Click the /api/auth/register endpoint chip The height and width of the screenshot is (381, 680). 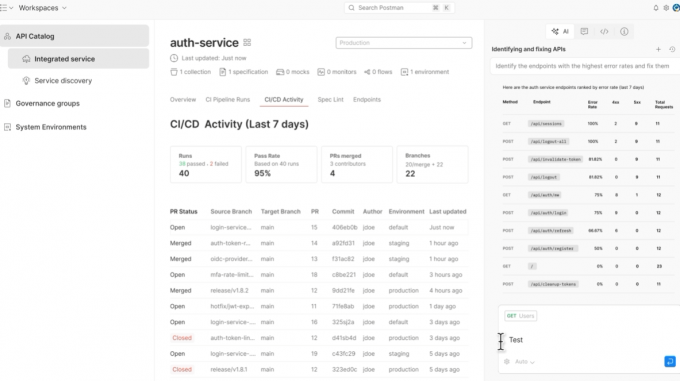(552, 248)
